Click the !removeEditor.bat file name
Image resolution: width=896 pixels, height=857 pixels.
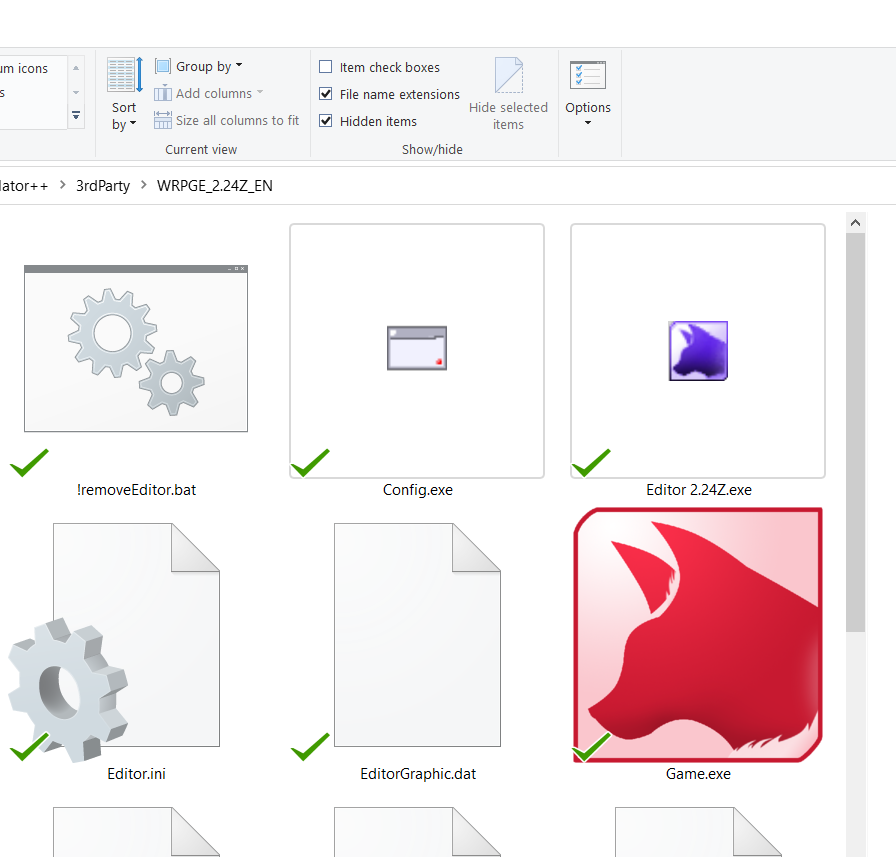(136, 490)
